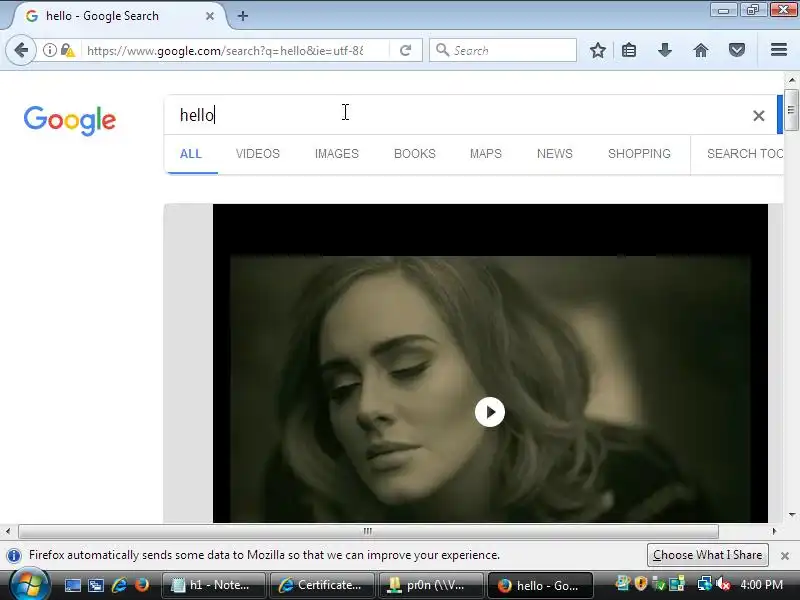Switch to the BOOKS search tab
The height and width of the screenshot is (600, 800).
pyautogui.click(x=415, y=154)
